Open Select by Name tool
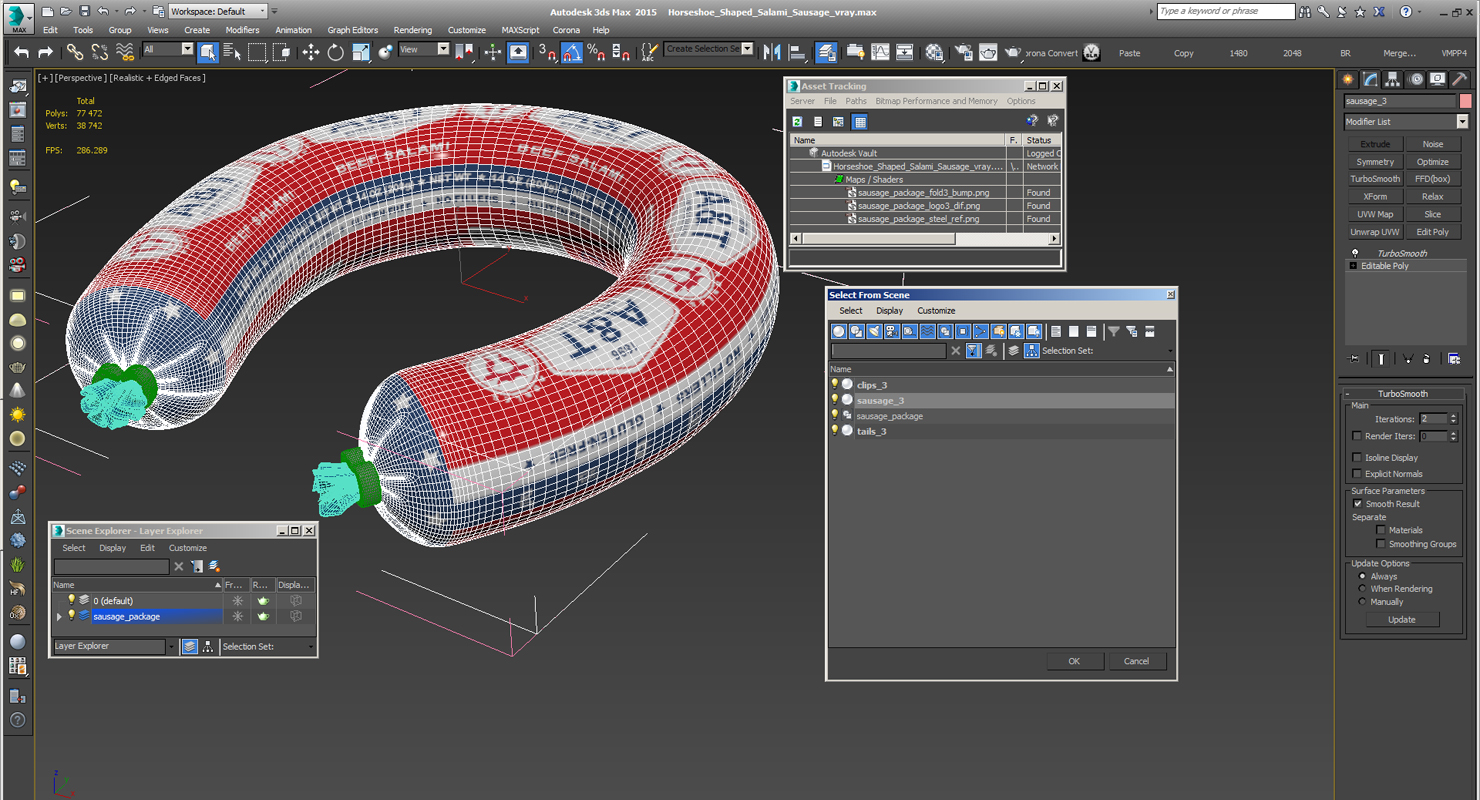The width and height of the screenshot is (1480, 800). tap(232, 52)
